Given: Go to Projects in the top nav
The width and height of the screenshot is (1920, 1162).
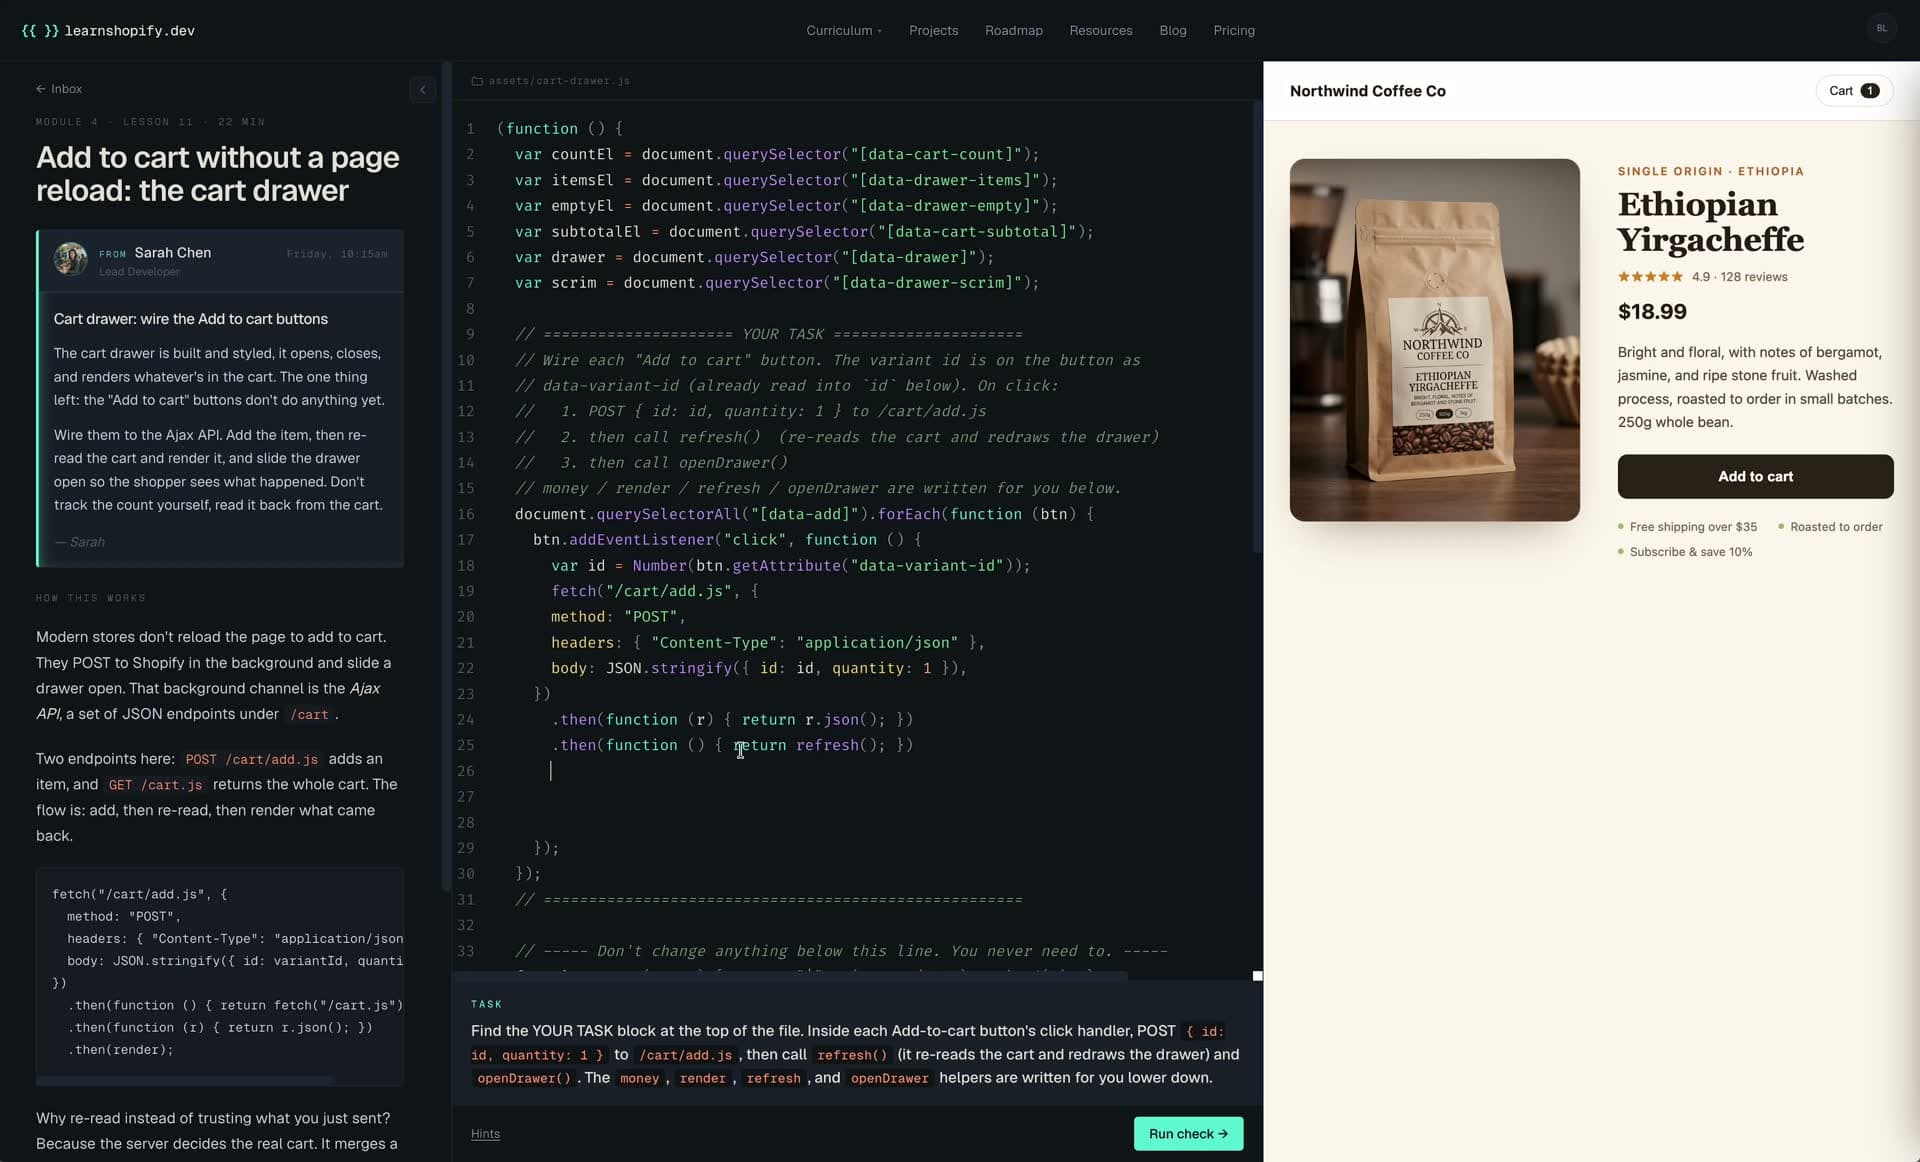Looking at the screenshot, I should [933, 30].
